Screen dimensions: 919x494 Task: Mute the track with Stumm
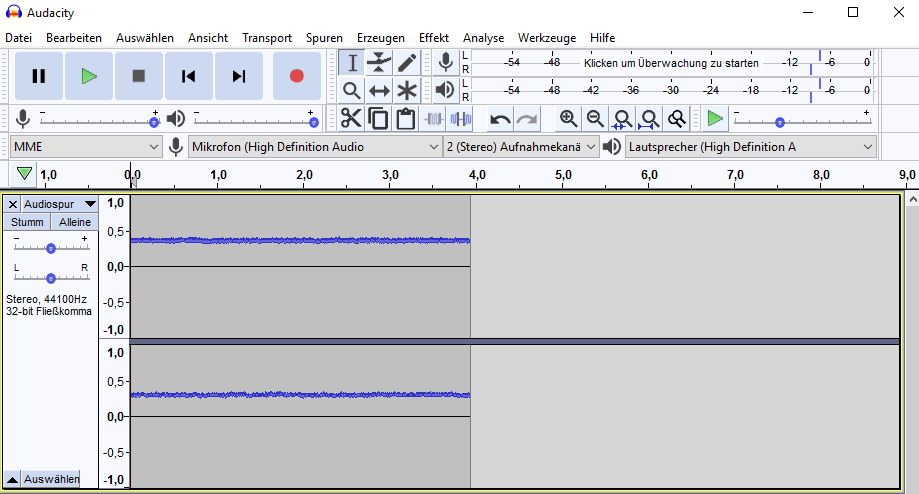(x=27, y=222)
